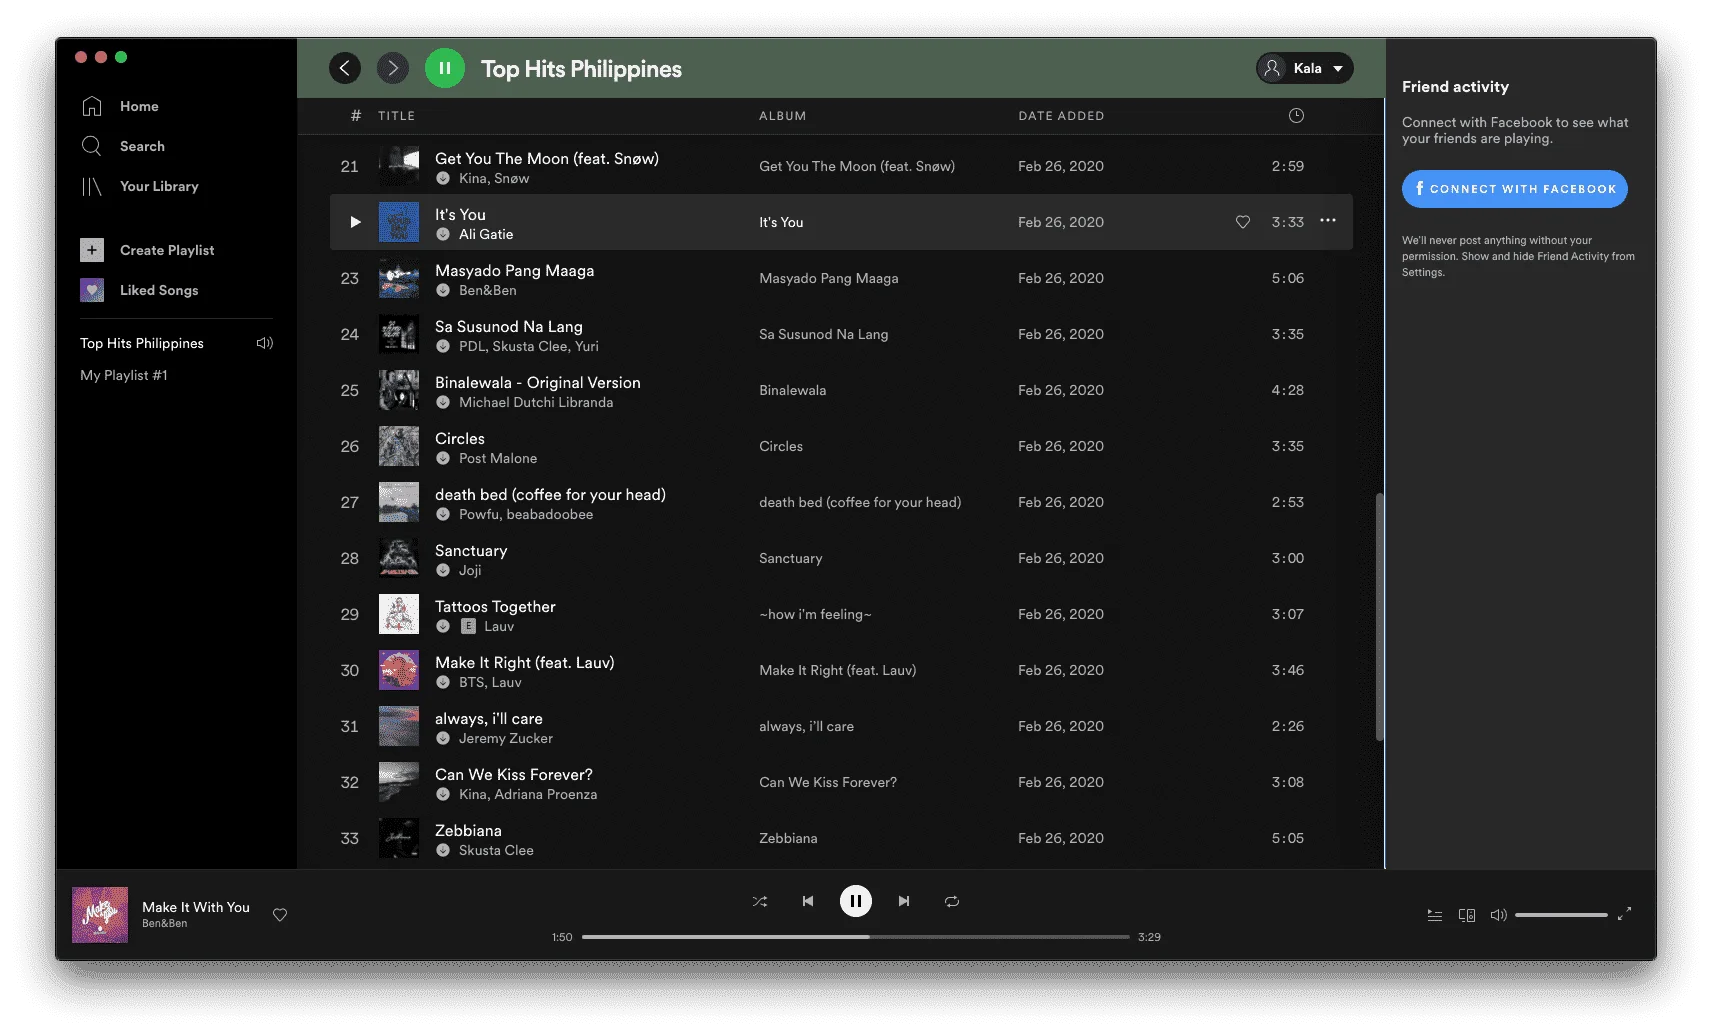The image size is (1712, 1034).
Task: Open artist Joji
Action: pos(470,570)
